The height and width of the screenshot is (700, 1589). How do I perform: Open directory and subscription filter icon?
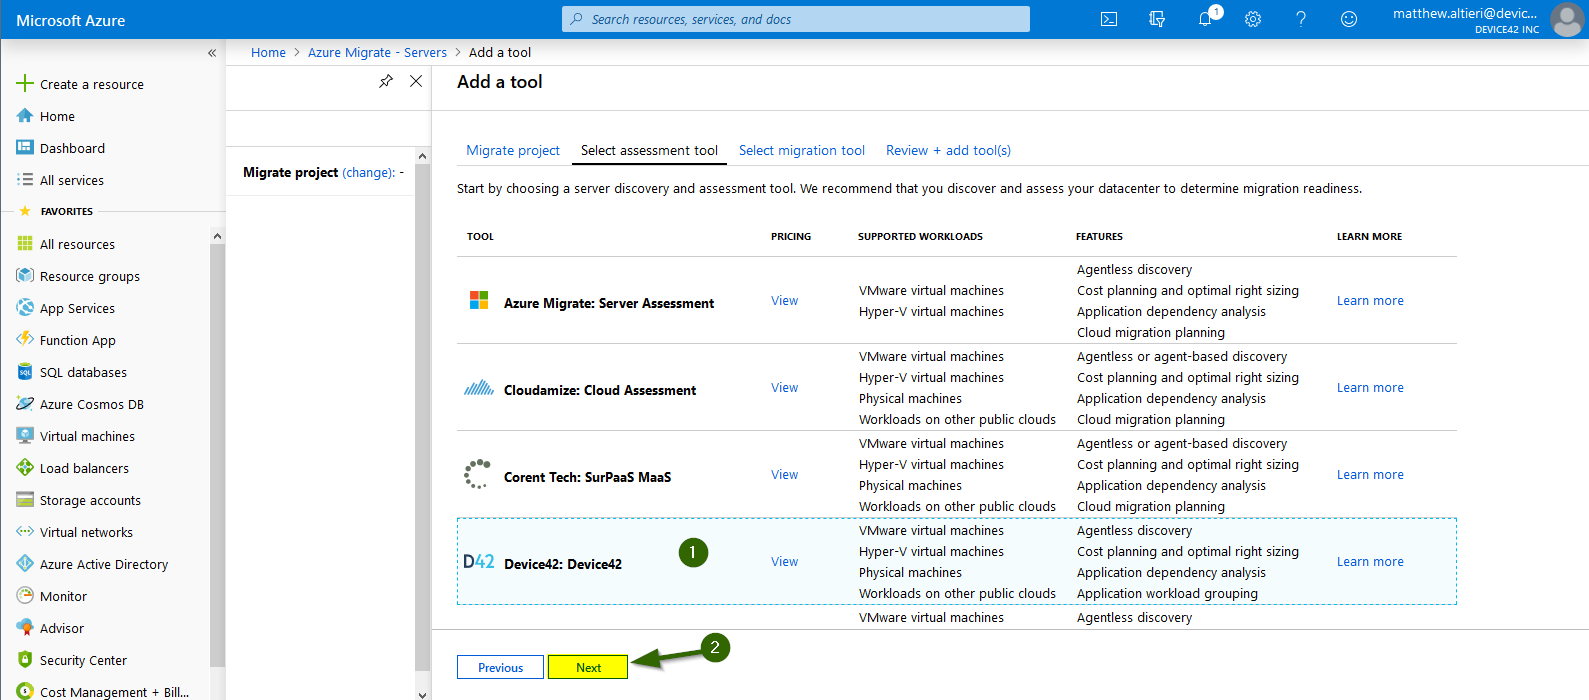(1157, 19)
